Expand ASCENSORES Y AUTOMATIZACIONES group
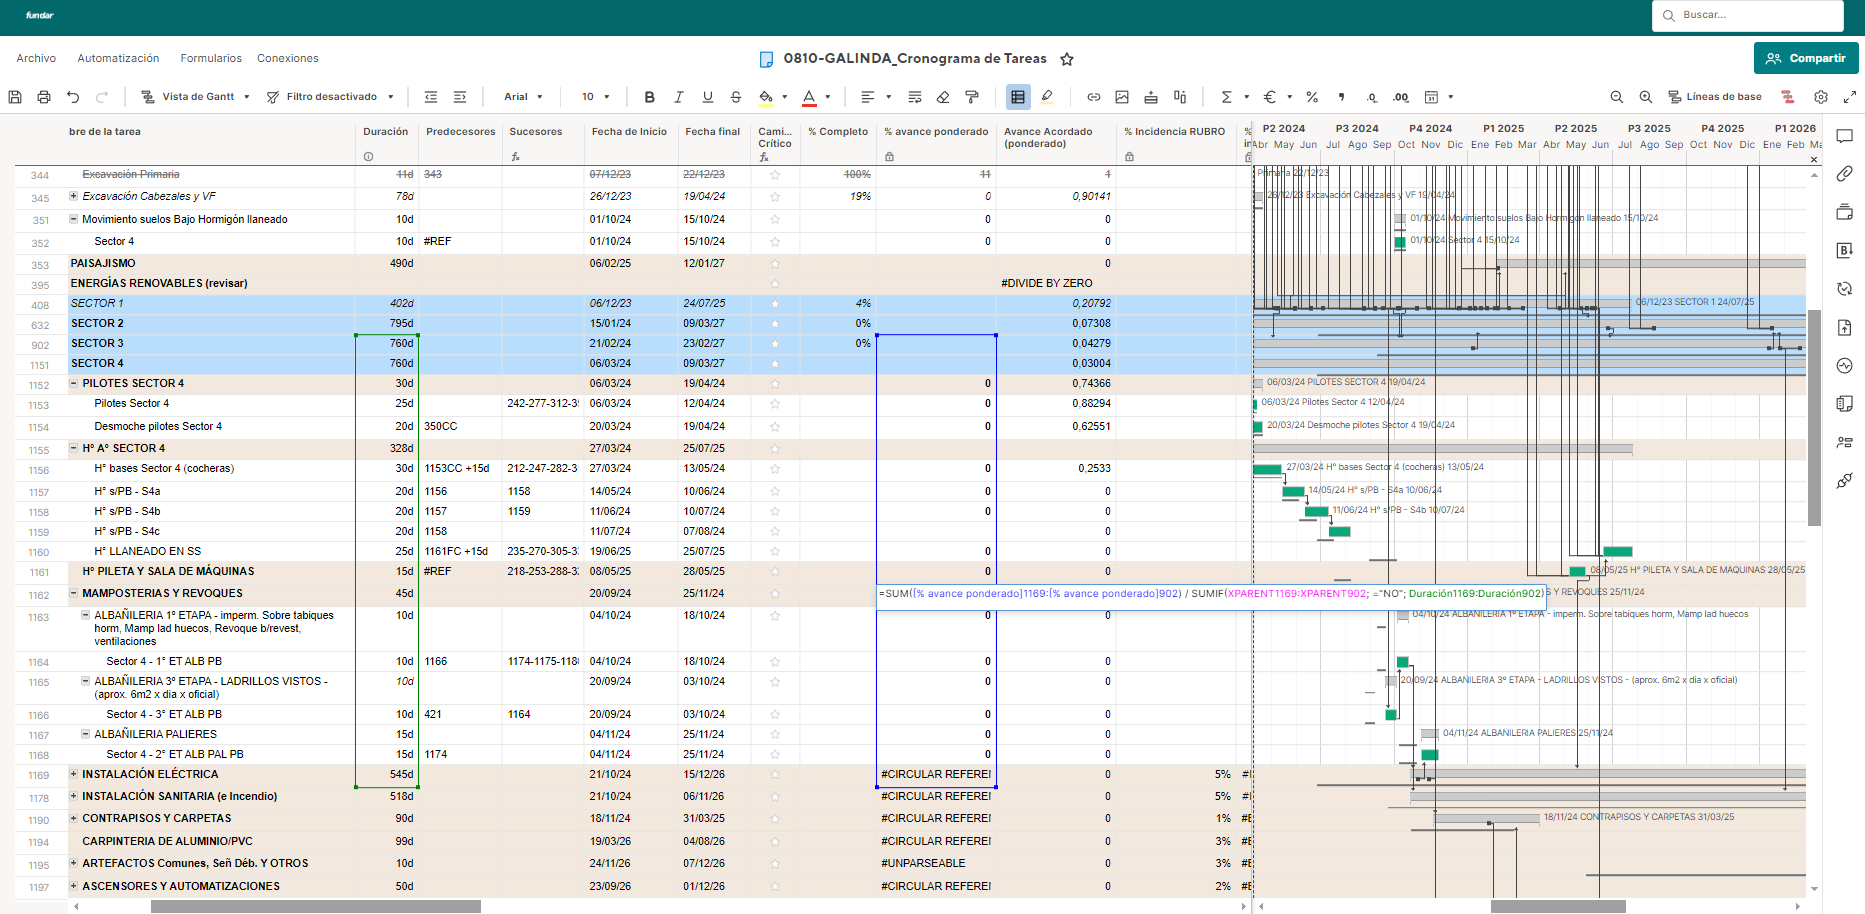Image resolution: width=1865 pixels, height=914 pixels. (x=73, y=886)
